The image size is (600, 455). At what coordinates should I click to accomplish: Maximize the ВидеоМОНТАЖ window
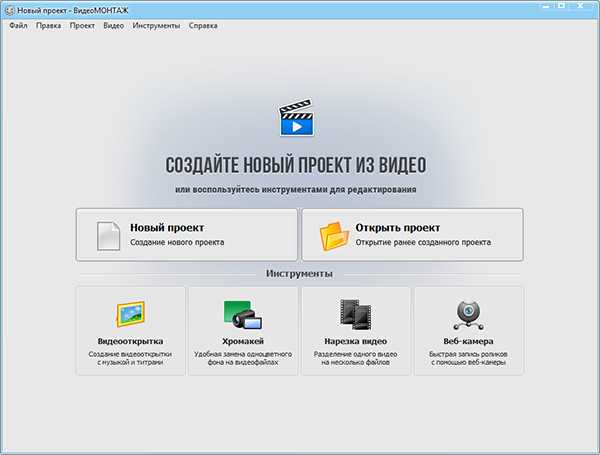pyautogui.click(x=561, y=5)
